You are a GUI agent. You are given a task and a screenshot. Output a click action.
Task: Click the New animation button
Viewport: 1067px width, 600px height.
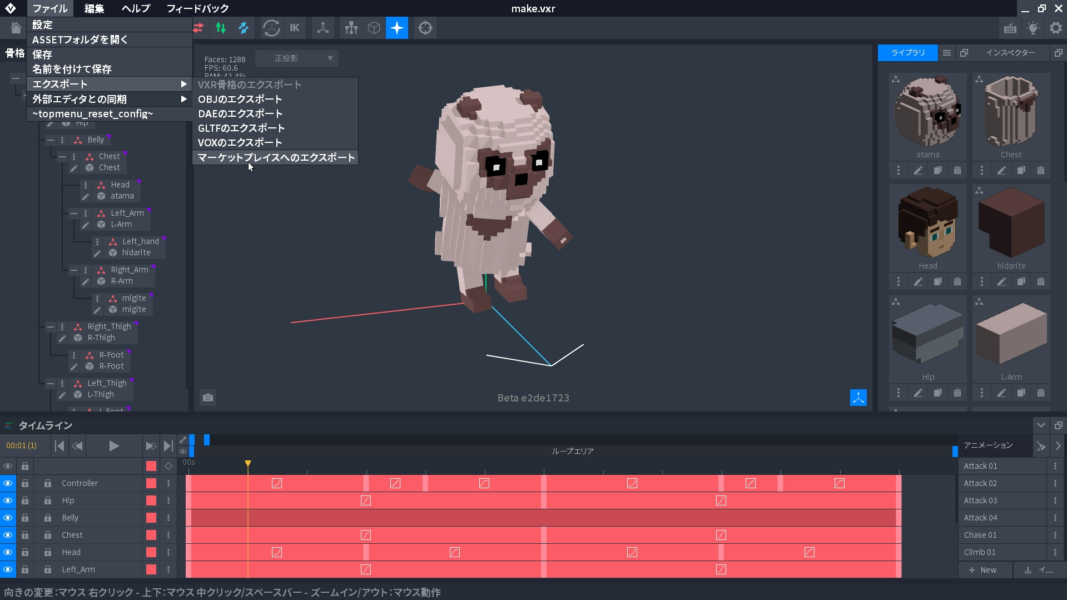(983, 569)
